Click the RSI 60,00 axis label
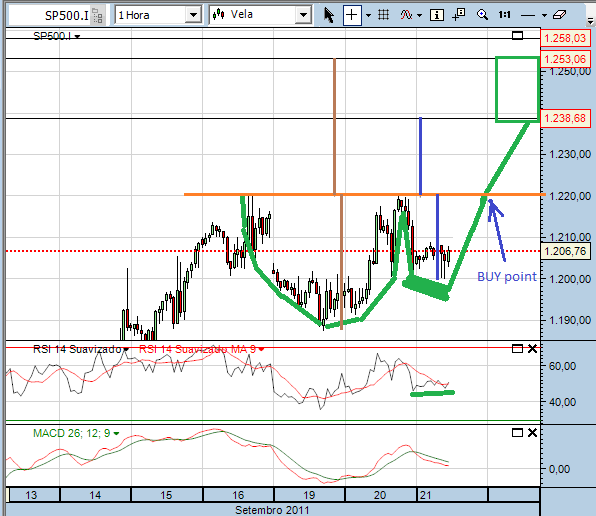596x516 pixels. click(x=562, y=366)
